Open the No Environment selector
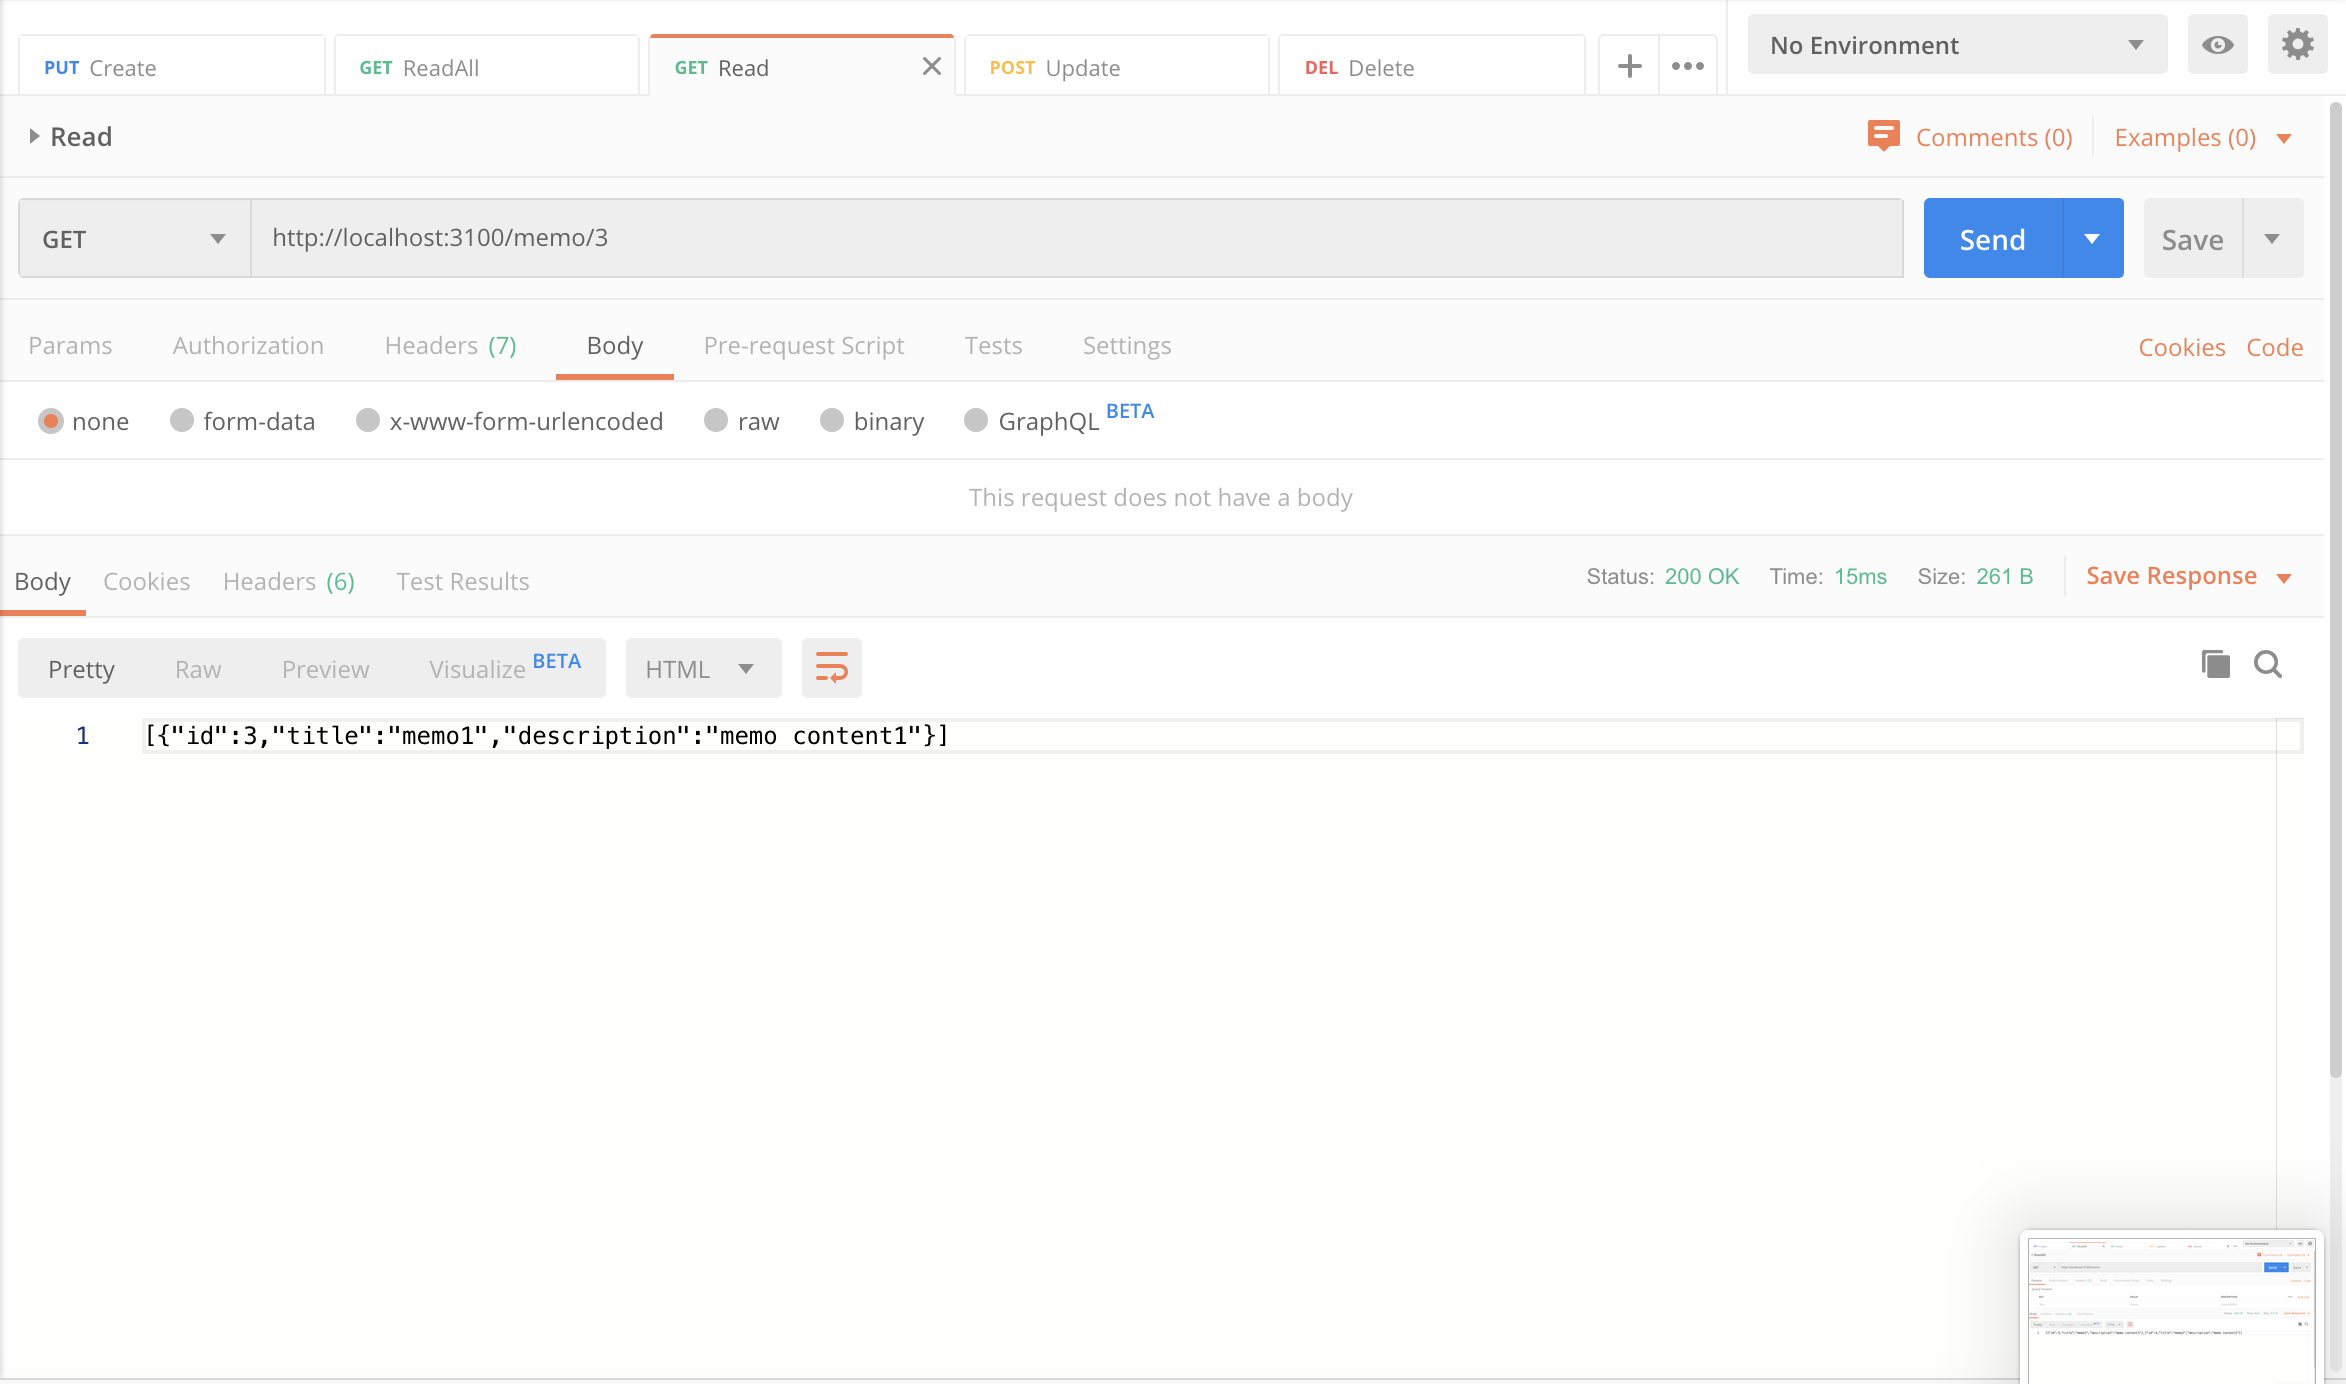The image size is (2346, 1384). 1956,45
